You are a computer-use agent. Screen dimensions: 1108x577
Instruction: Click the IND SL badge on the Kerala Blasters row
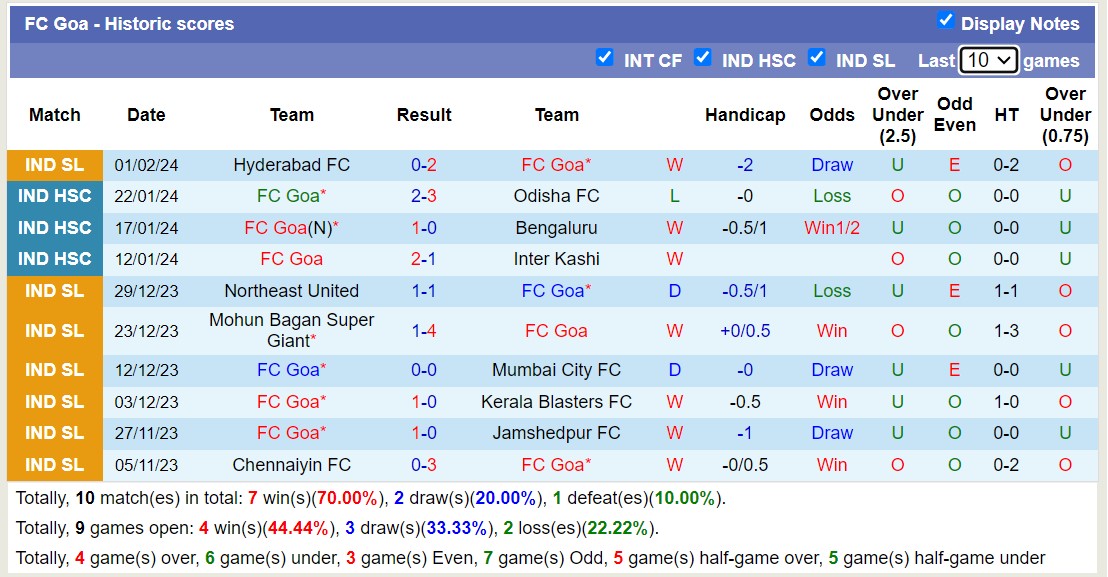(x=55, y=402)
